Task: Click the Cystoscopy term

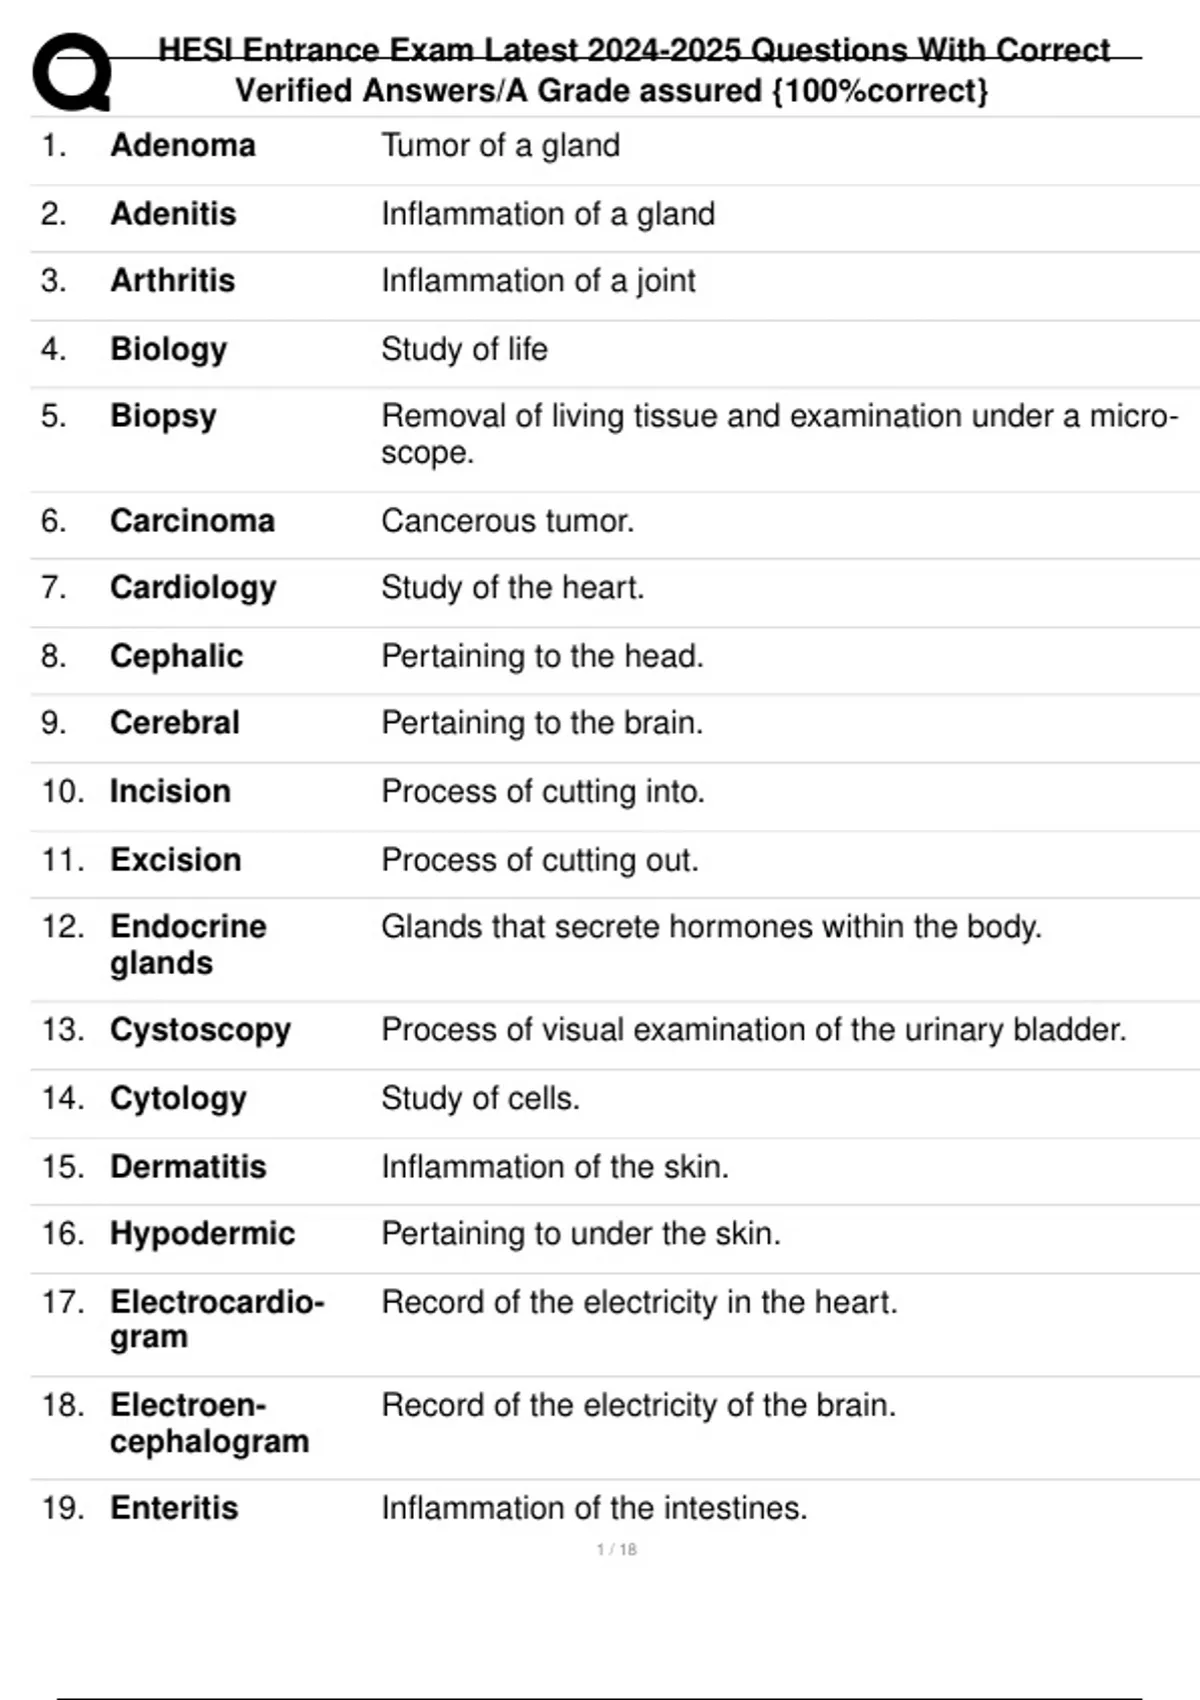Action: click(200, 1030)
